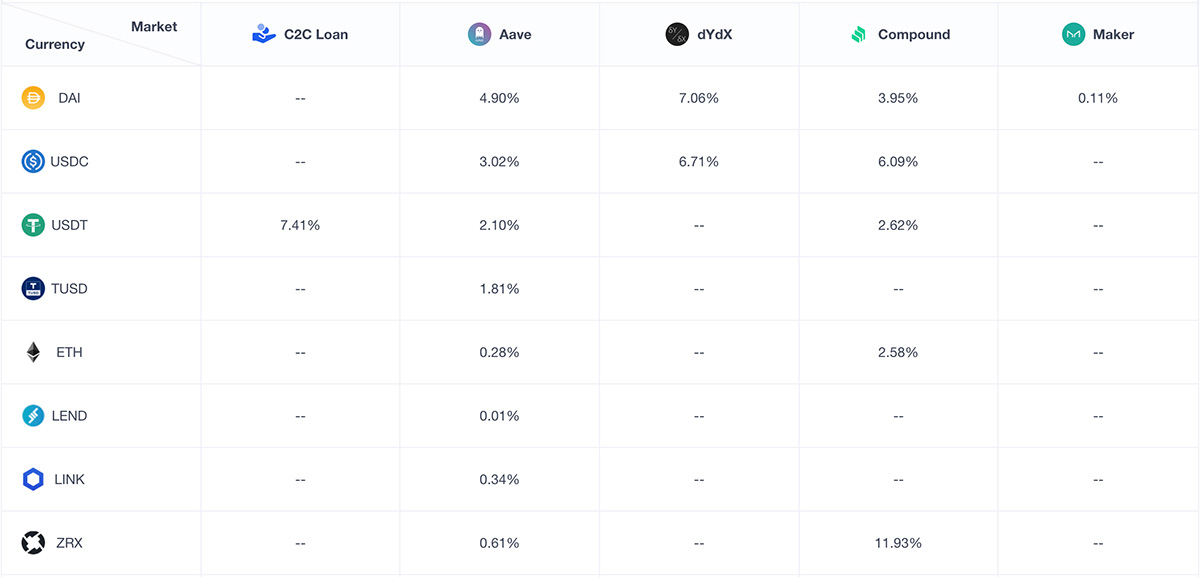Click the Compound logo icon

point(858,34)
